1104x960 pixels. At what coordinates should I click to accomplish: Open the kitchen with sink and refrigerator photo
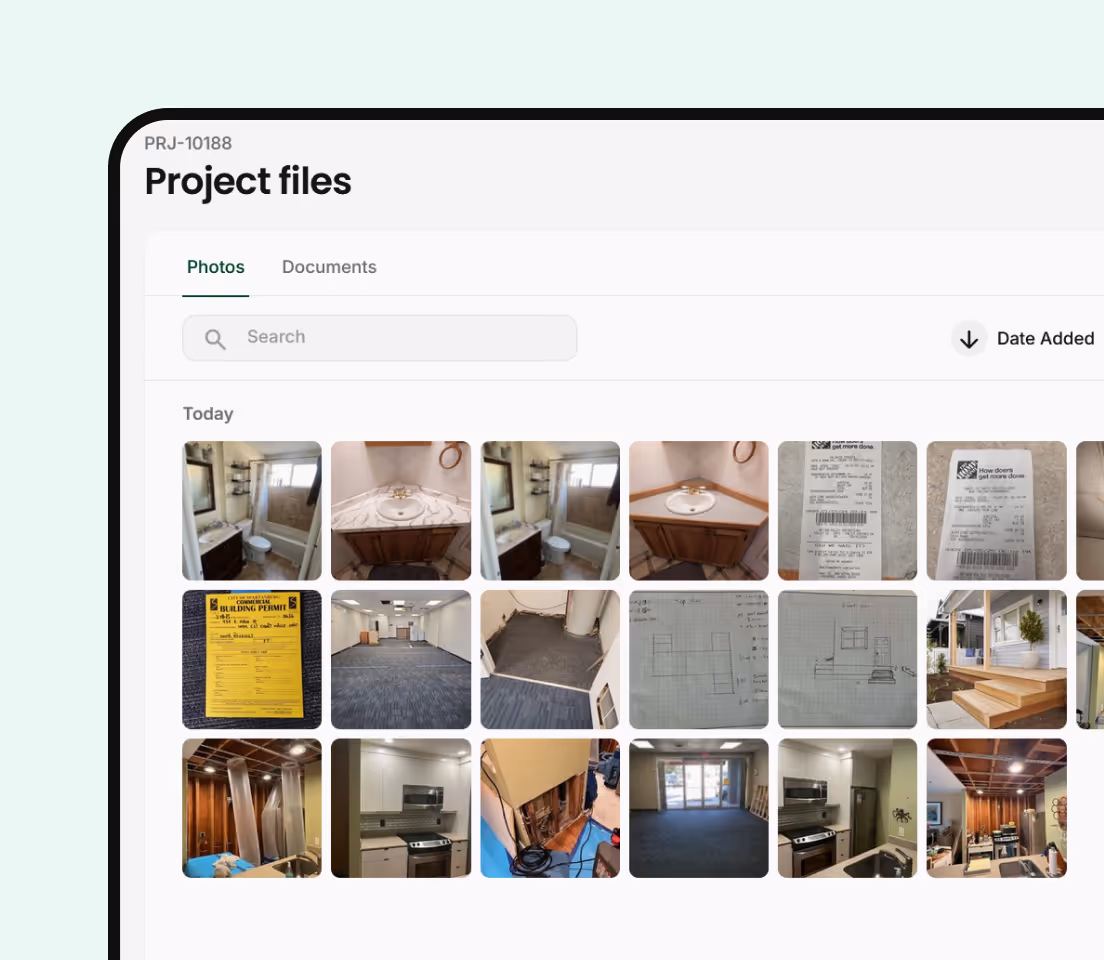tap(847, 808)
